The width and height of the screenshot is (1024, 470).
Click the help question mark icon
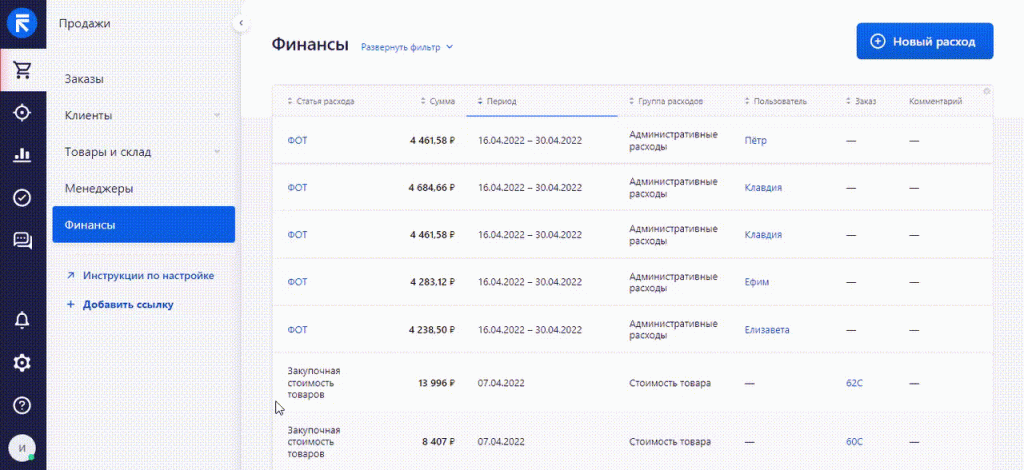22,405
